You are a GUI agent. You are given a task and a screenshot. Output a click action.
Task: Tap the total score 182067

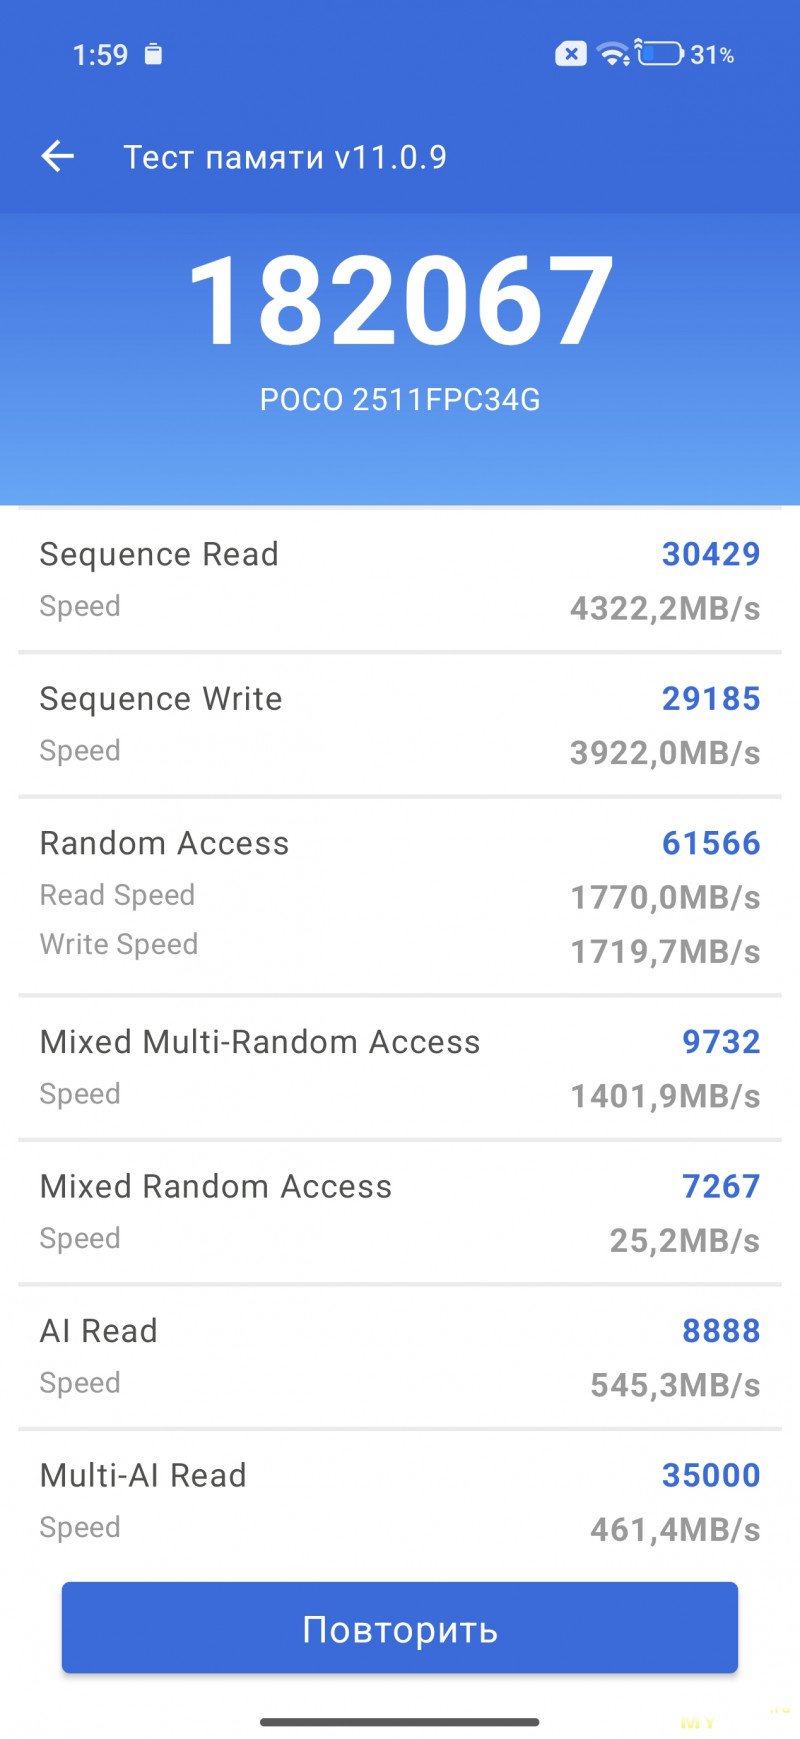click(x=400, y=301)
